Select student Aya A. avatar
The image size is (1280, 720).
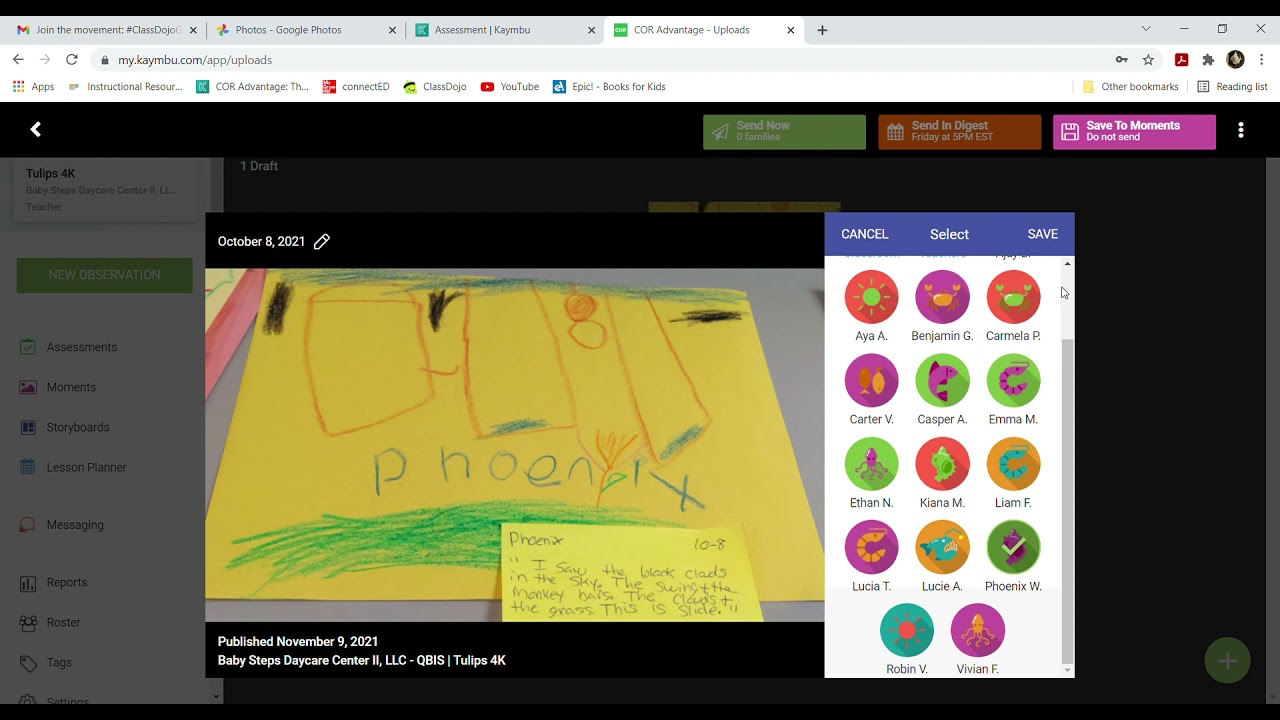pyautogui.click(x=871, y=297)
